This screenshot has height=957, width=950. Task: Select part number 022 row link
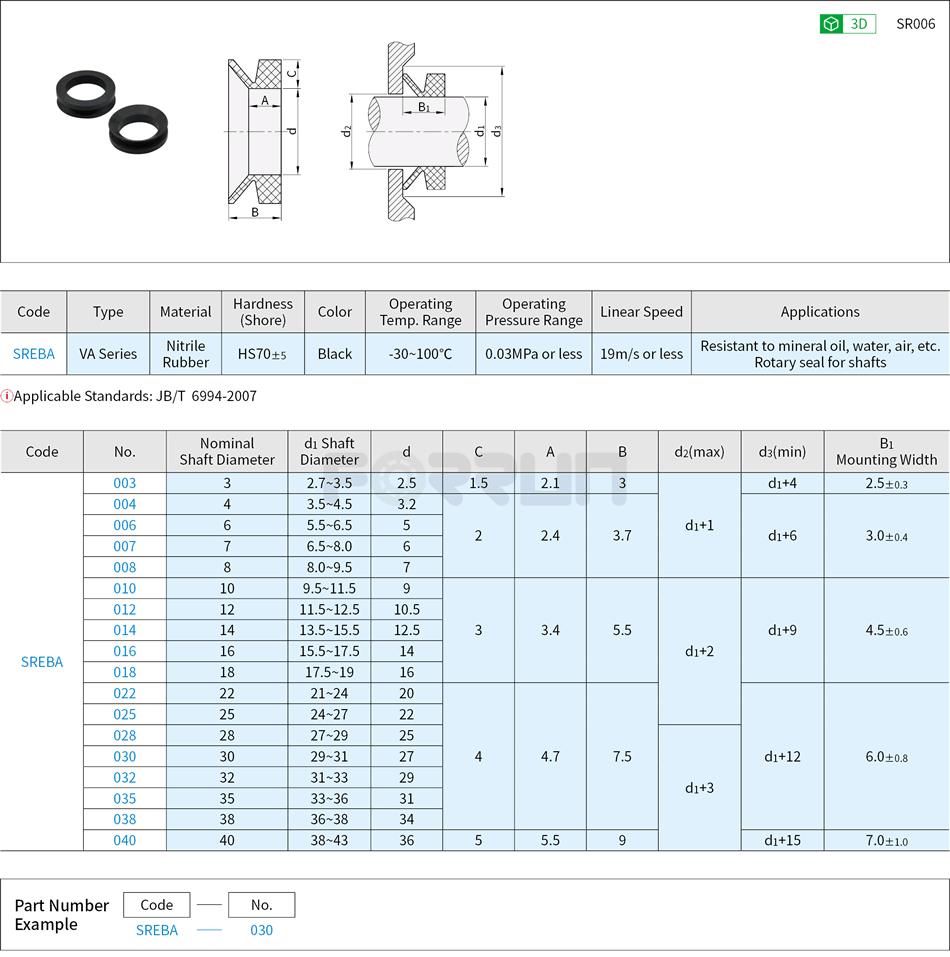124,693
